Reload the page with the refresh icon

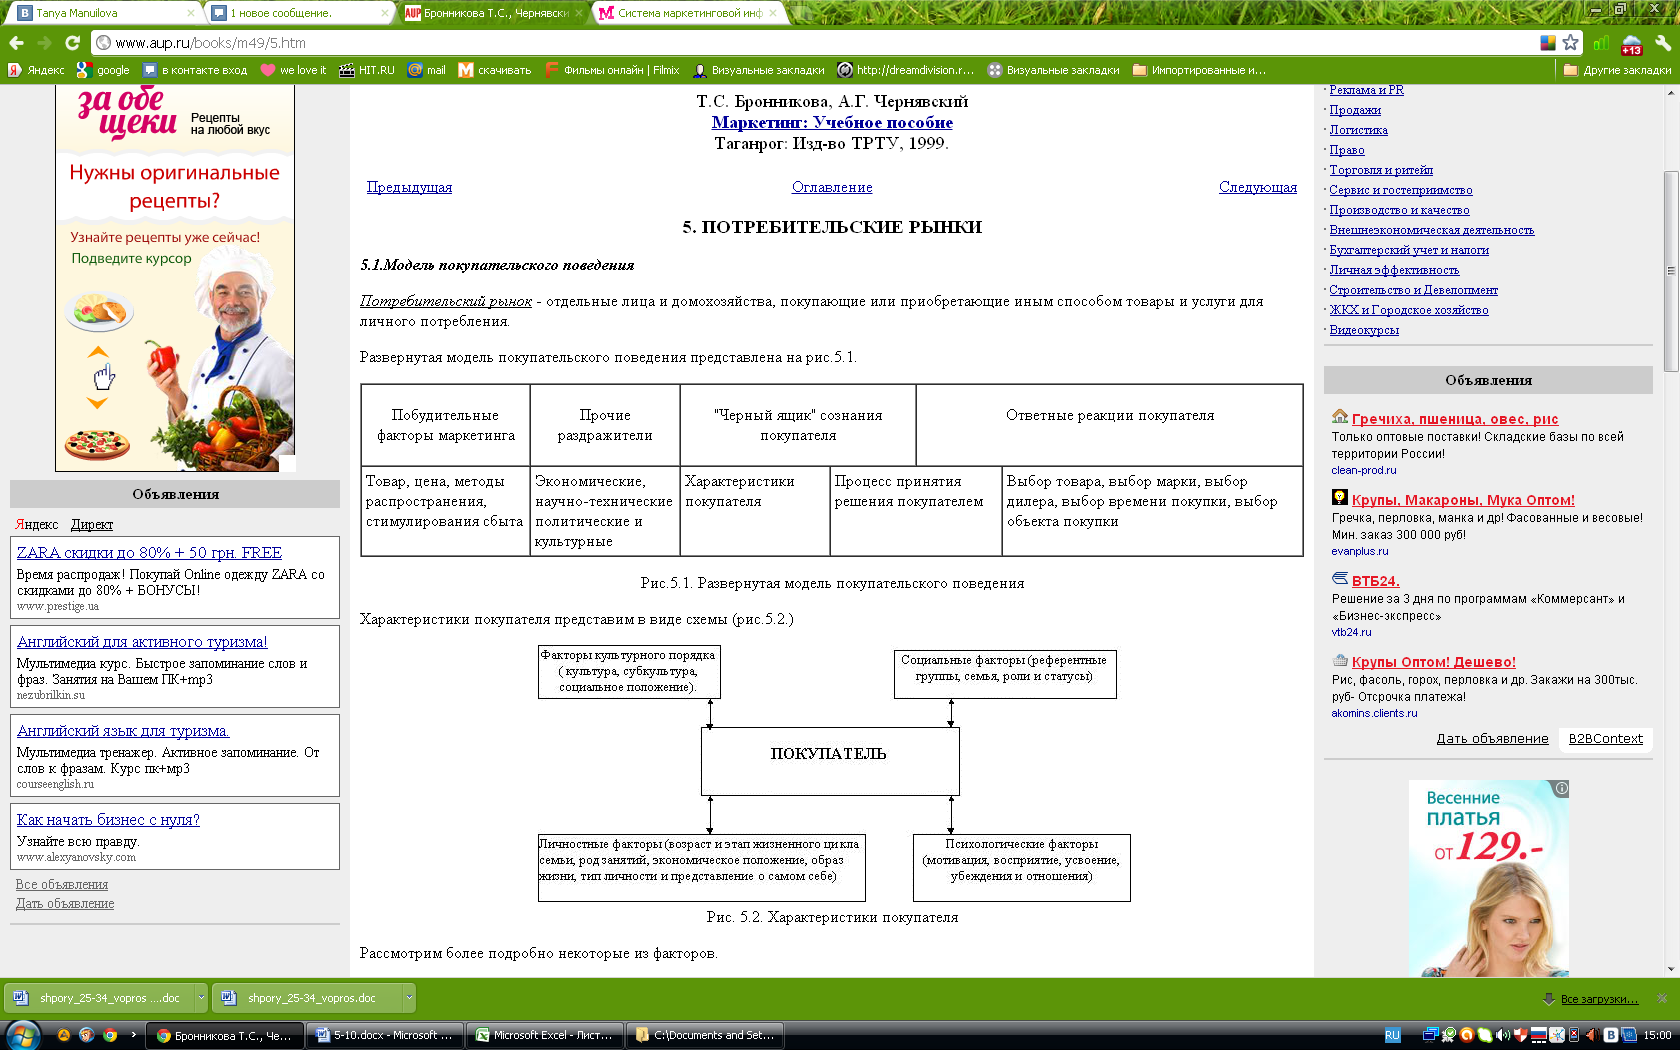(x=72, y=43)
